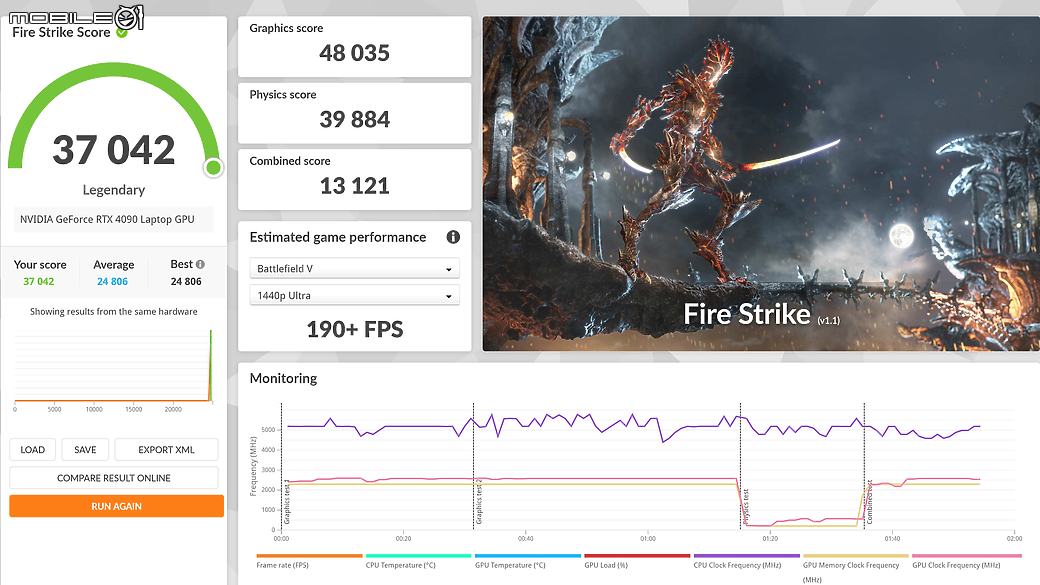Open the Battlefield V game dropdown
The image size is (1040, 585).
[x=354, y=269]
